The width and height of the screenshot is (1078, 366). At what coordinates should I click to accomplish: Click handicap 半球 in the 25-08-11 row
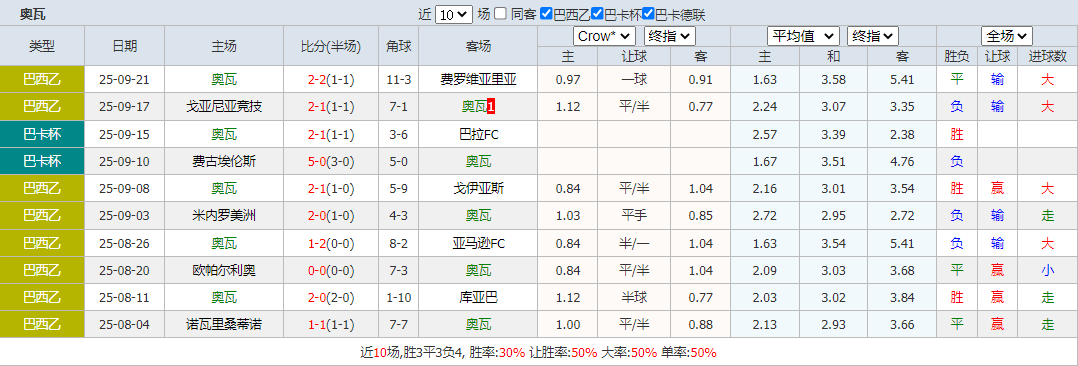pos(634,298)
